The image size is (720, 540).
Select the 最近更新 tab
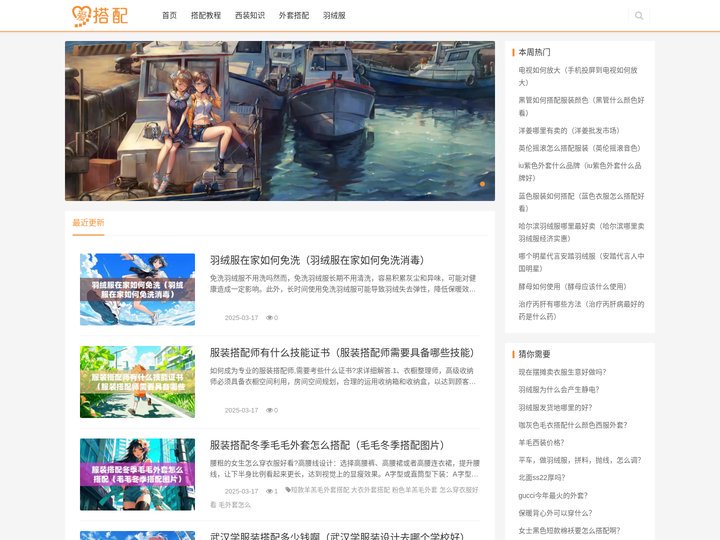(88, 223)
